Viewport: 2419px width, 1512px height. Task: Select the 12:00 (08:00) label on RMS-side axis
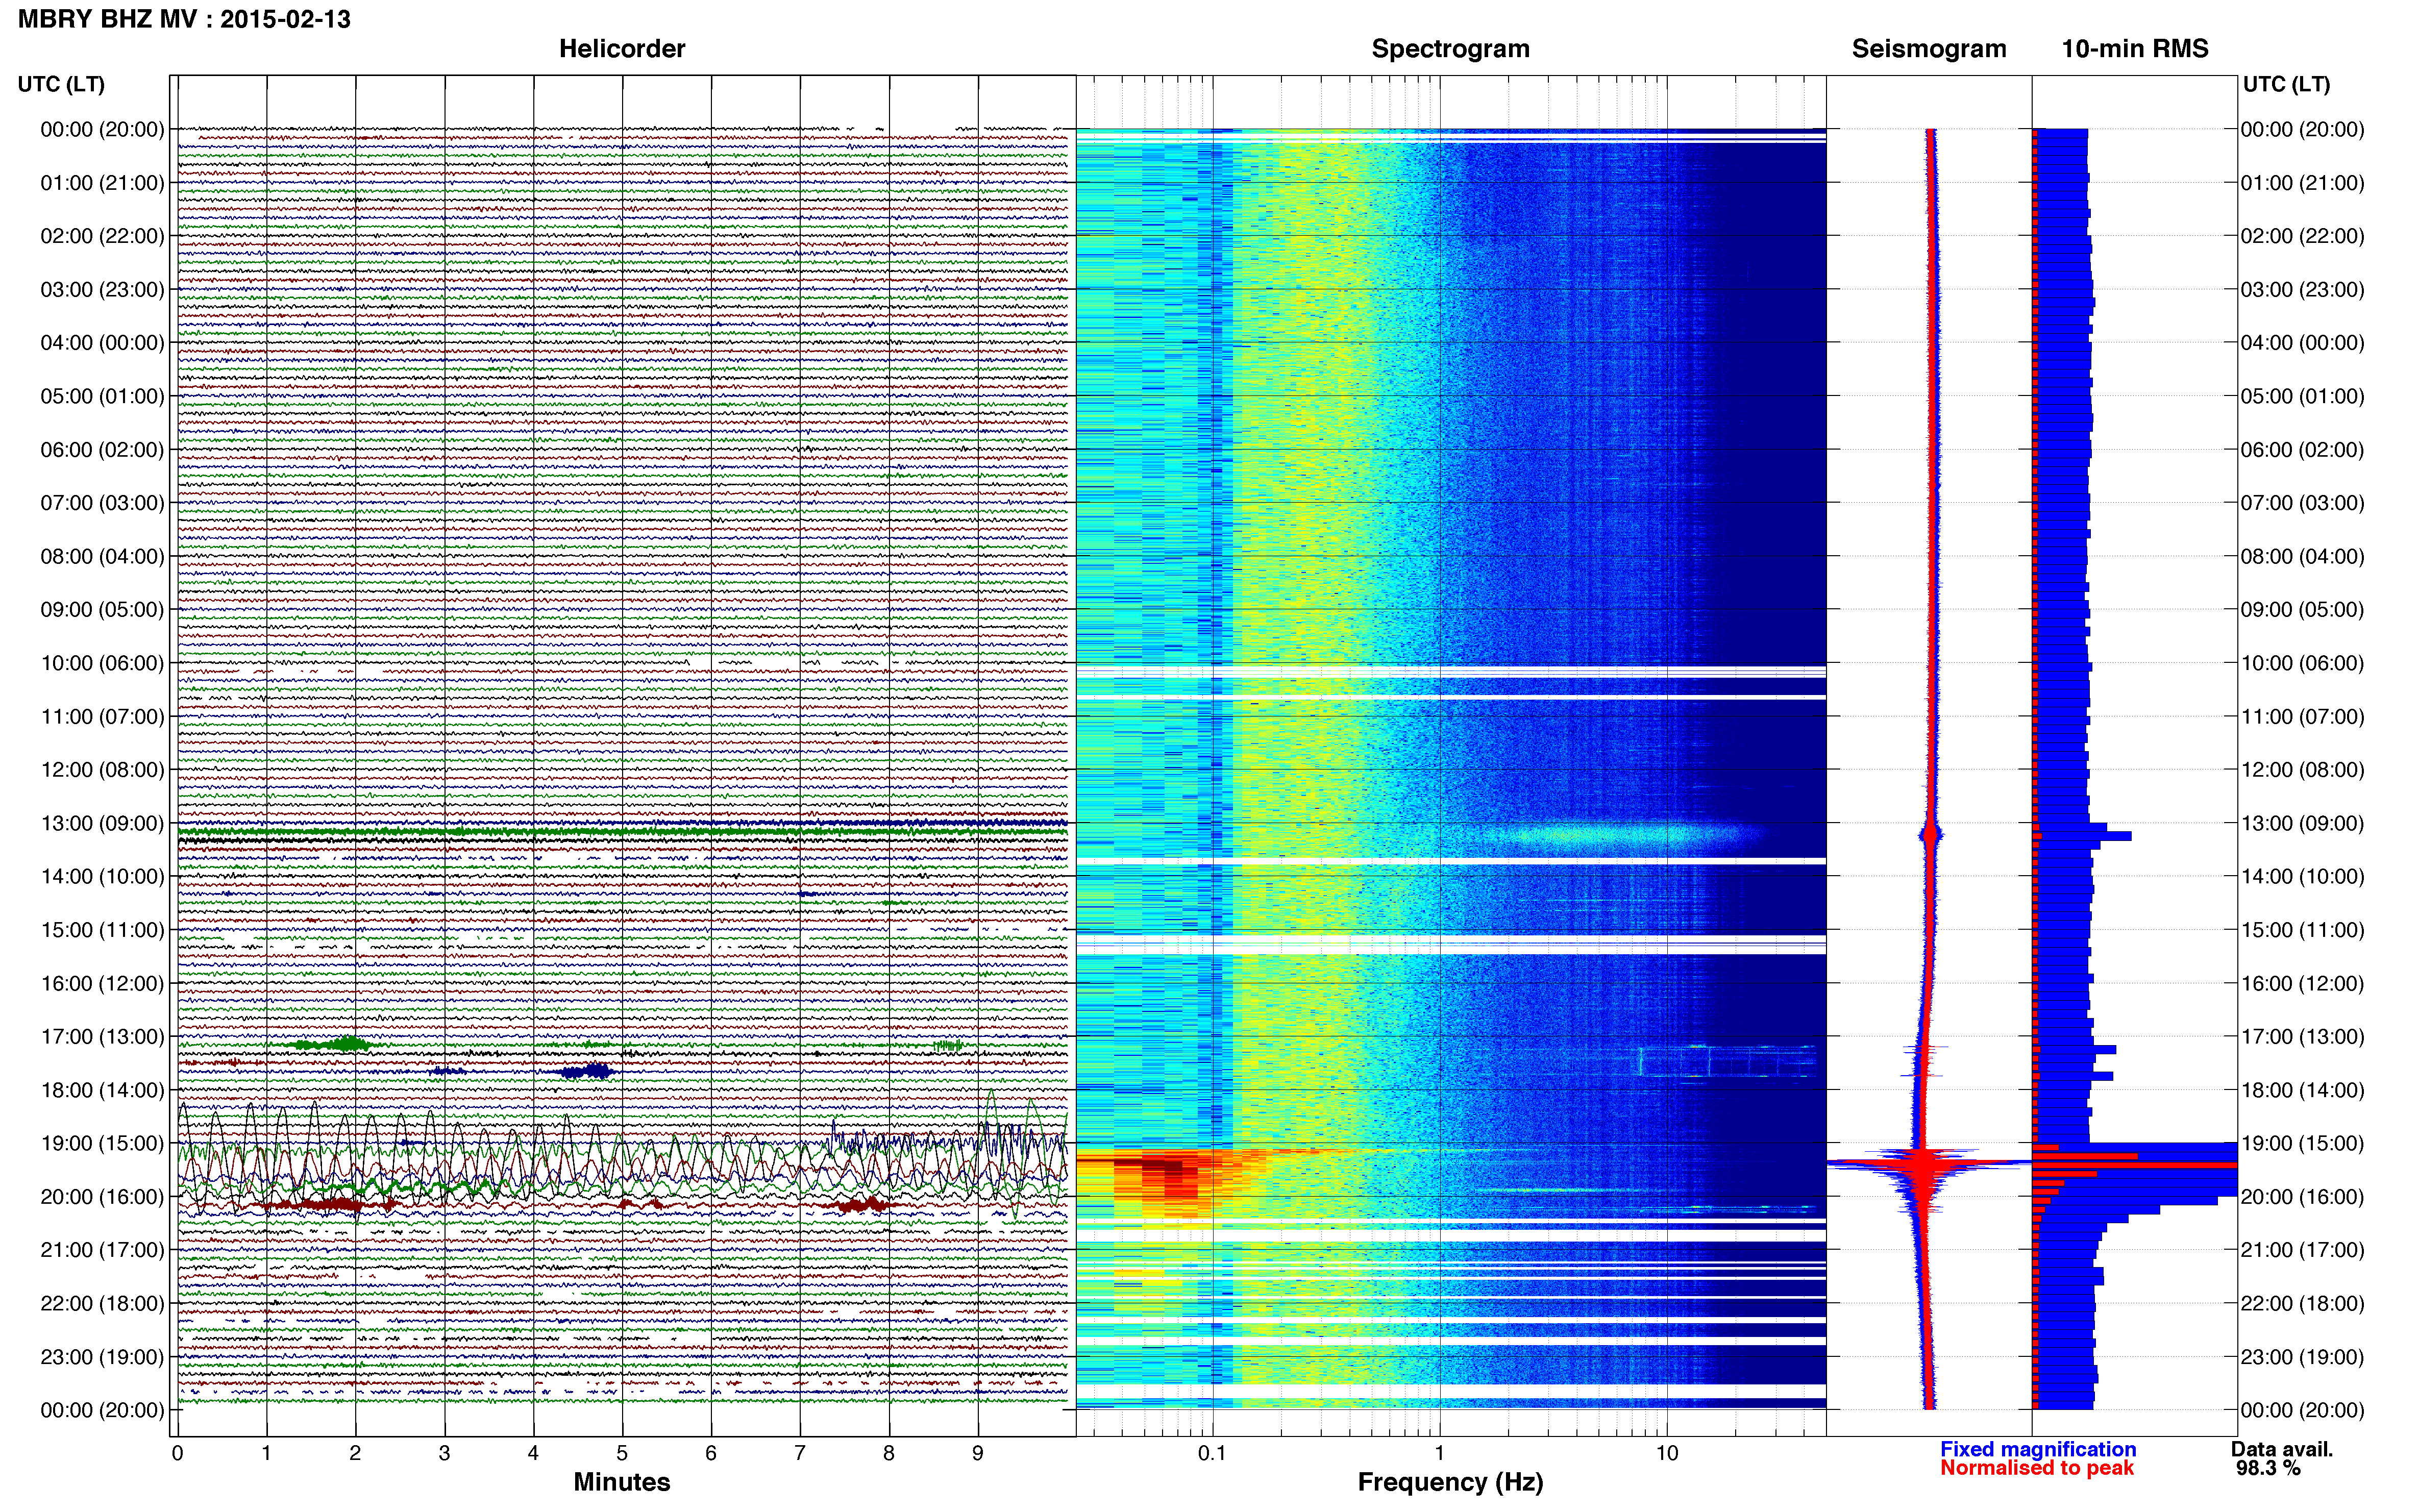[2302, 770]
